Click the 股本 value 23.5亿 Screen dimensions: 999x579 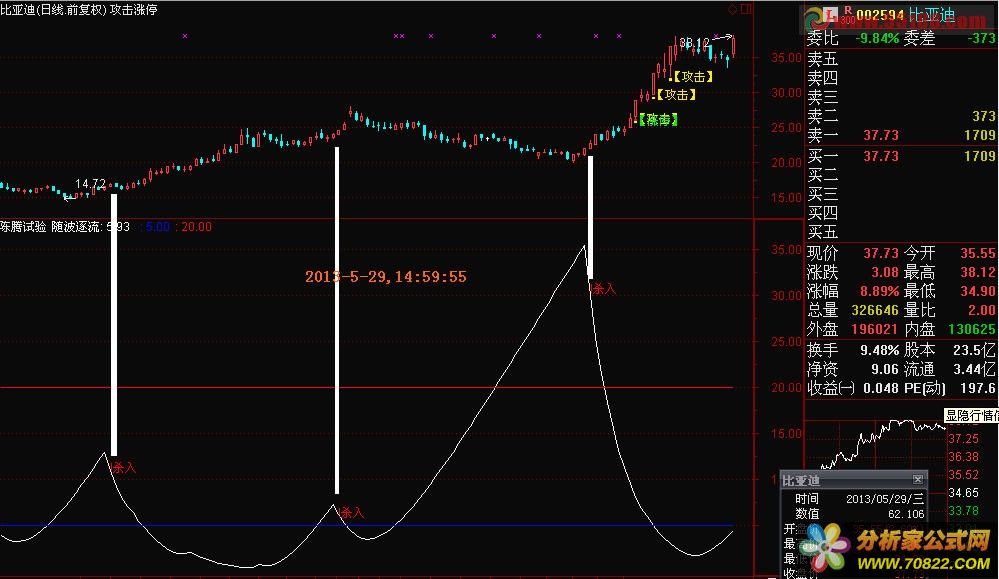pyautogui.click(x=975, y=350)
